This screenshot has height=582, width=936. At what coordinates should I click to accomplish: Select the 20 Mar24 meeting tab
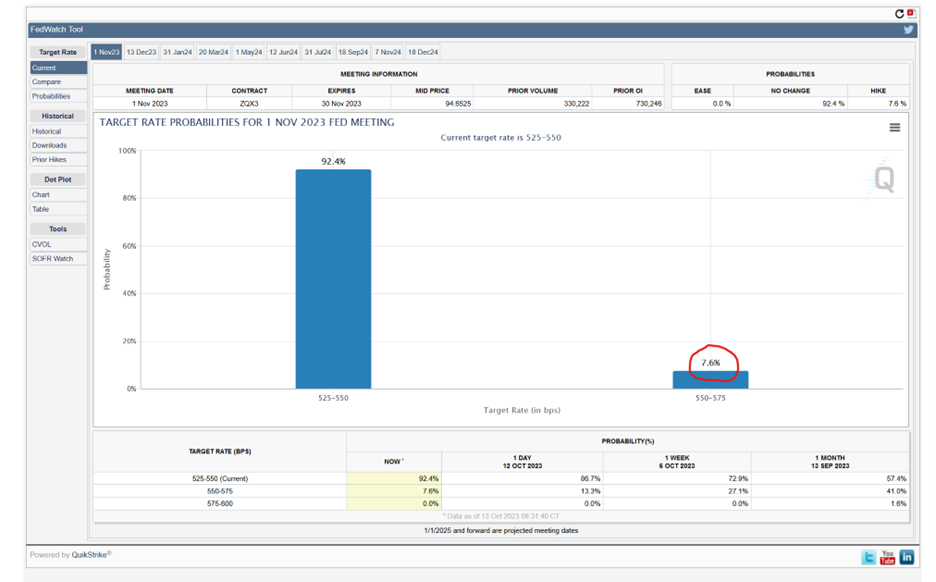pyautogui.click(x=213, y=52)
